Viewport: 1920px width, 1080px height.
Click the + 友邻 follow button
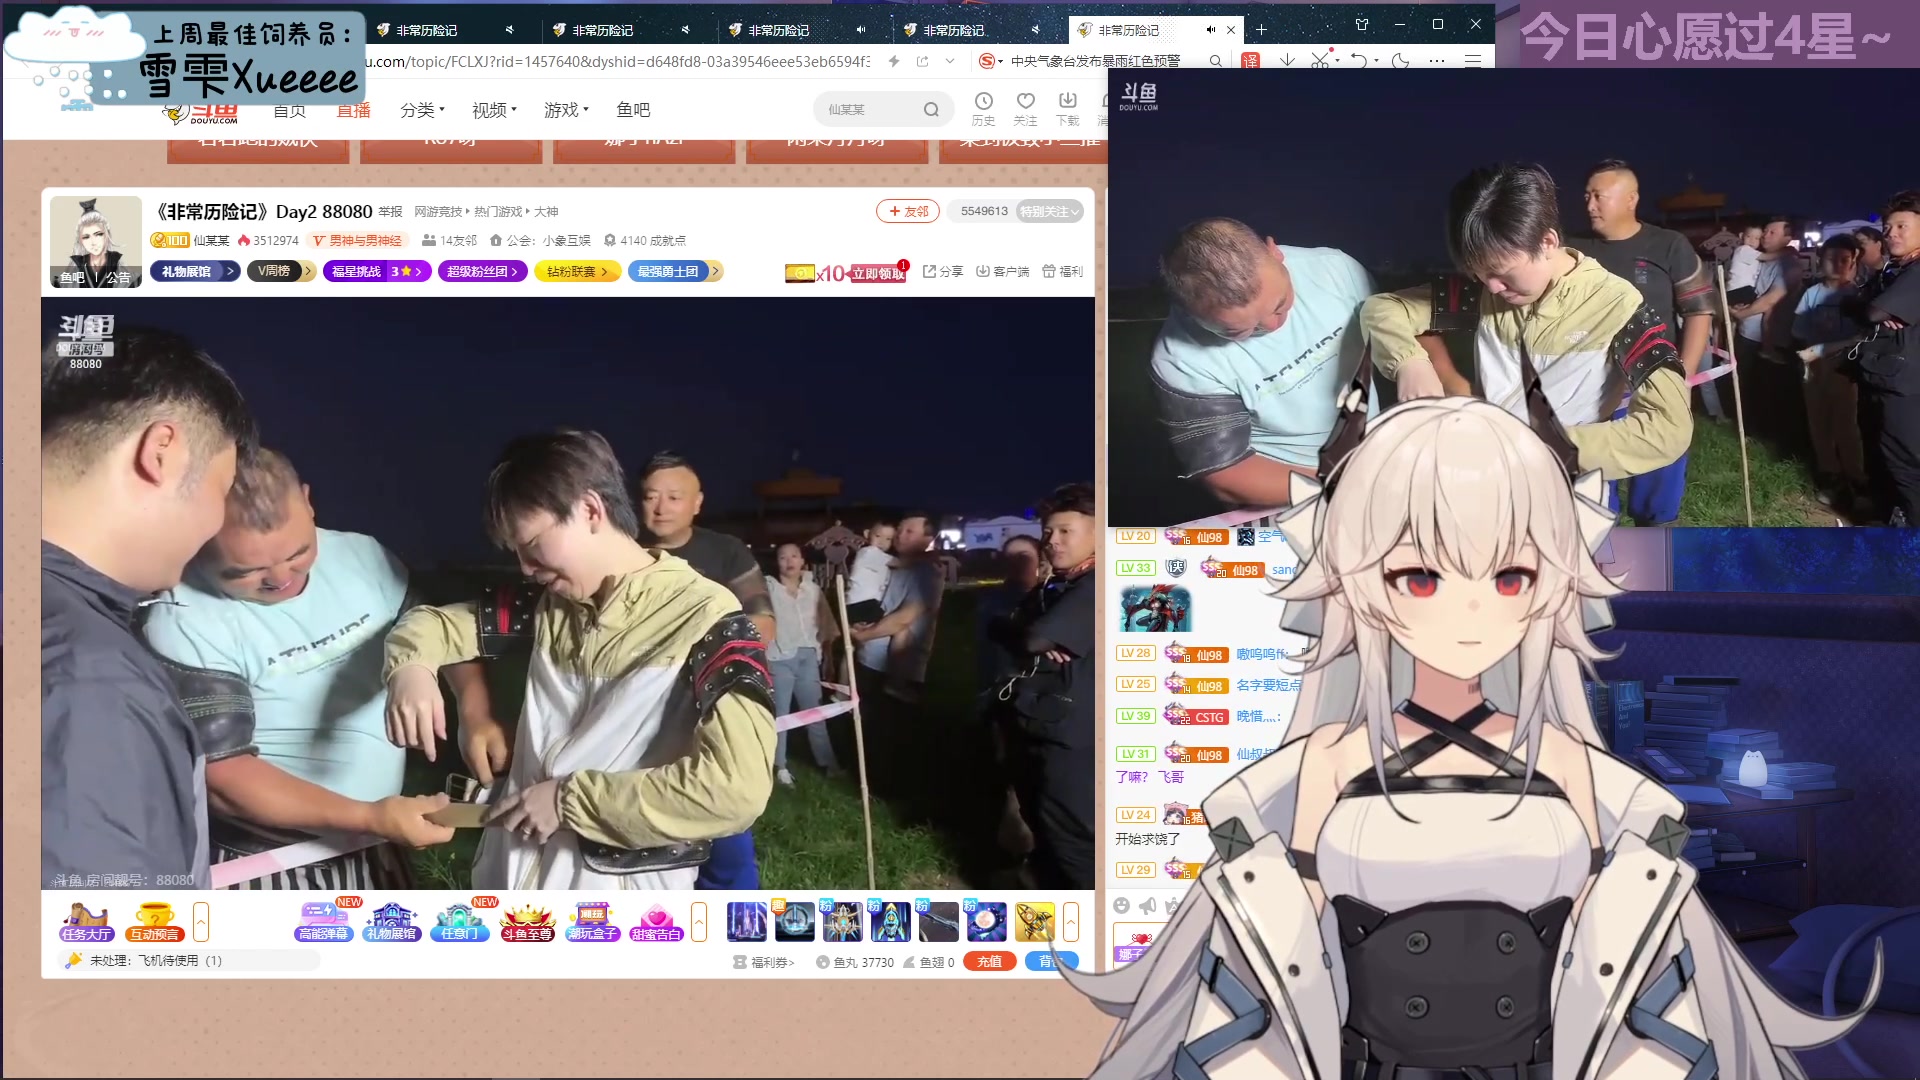[908, 211]
